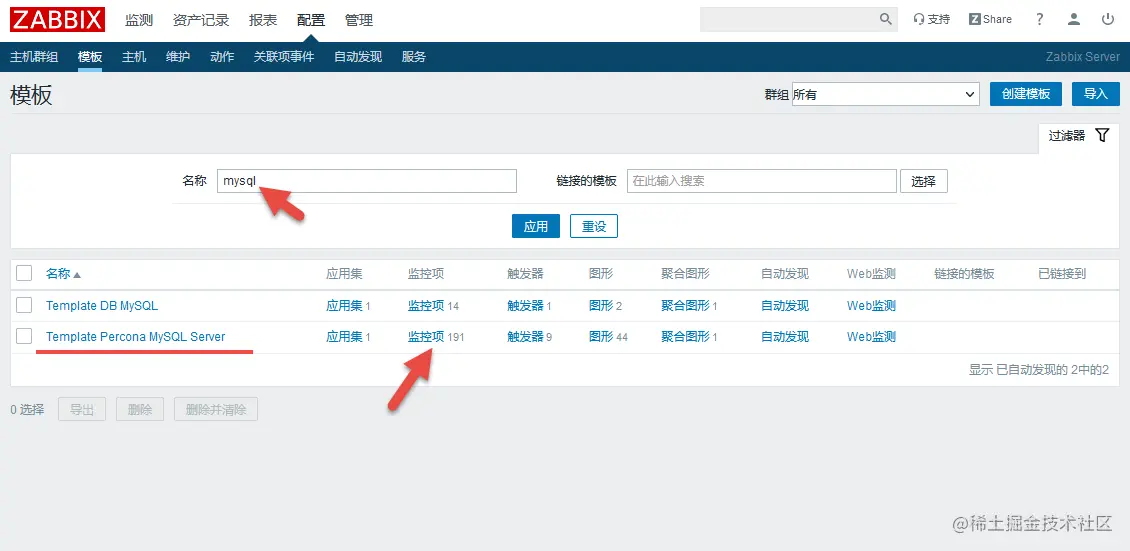1130x551 pixels.
Task: Focus the top global search field
Action: 788,19
